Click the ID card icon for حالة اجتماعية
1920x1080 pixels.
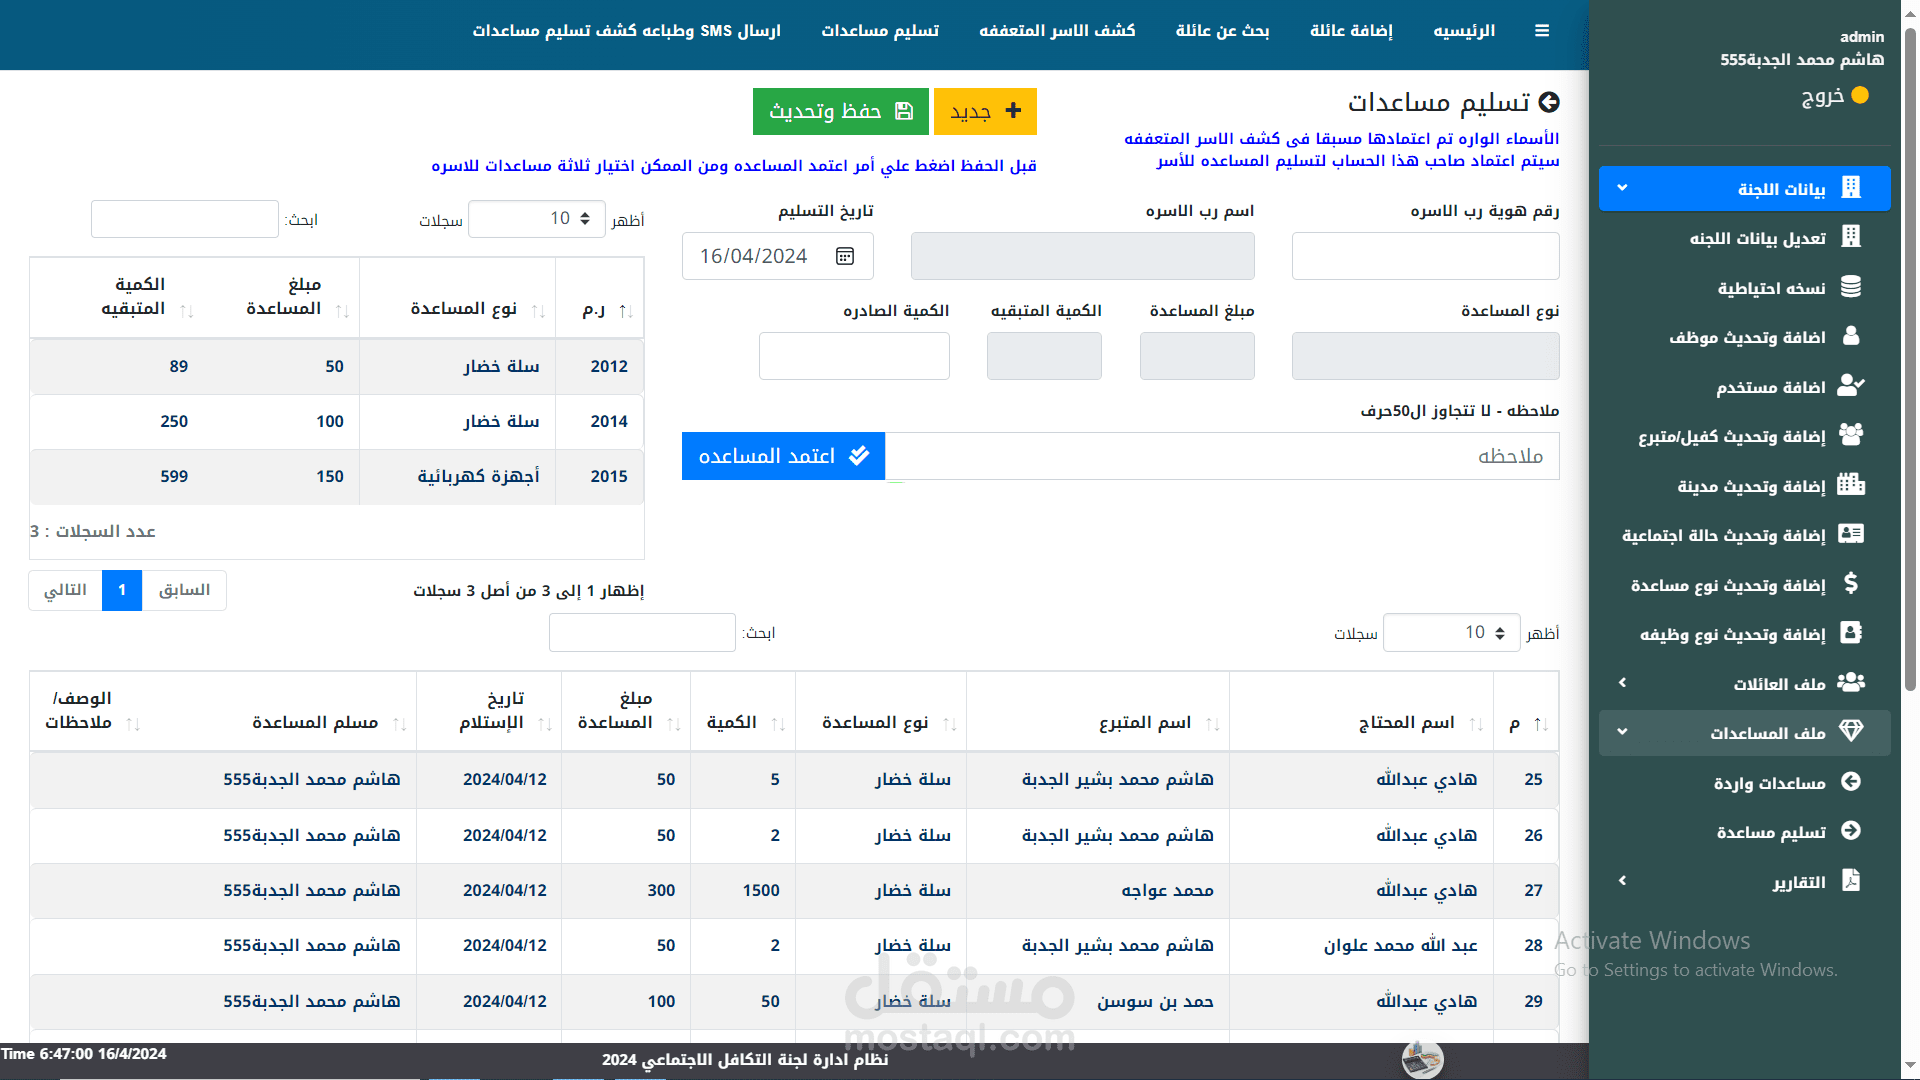click(1851, 534)
